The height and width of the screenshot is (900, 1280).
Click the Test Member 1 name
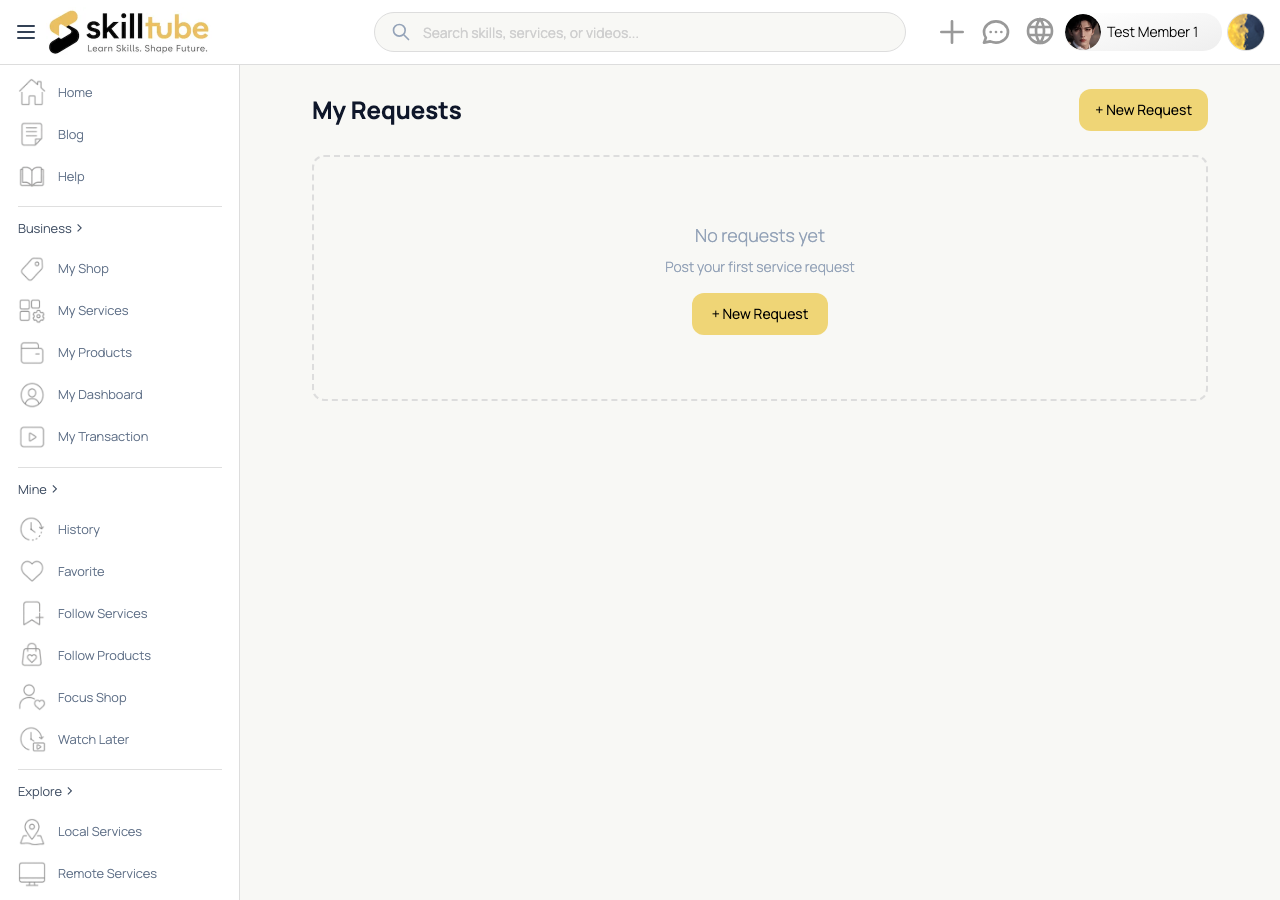(1152, 32)
